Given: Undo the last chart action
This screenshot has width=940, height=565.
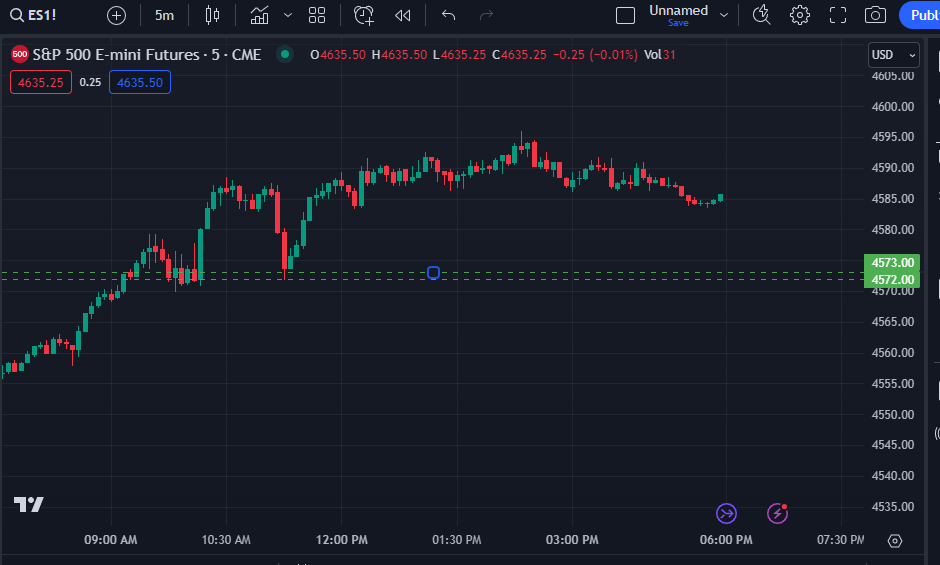Looking at the screenshot, I should point(448,16).
